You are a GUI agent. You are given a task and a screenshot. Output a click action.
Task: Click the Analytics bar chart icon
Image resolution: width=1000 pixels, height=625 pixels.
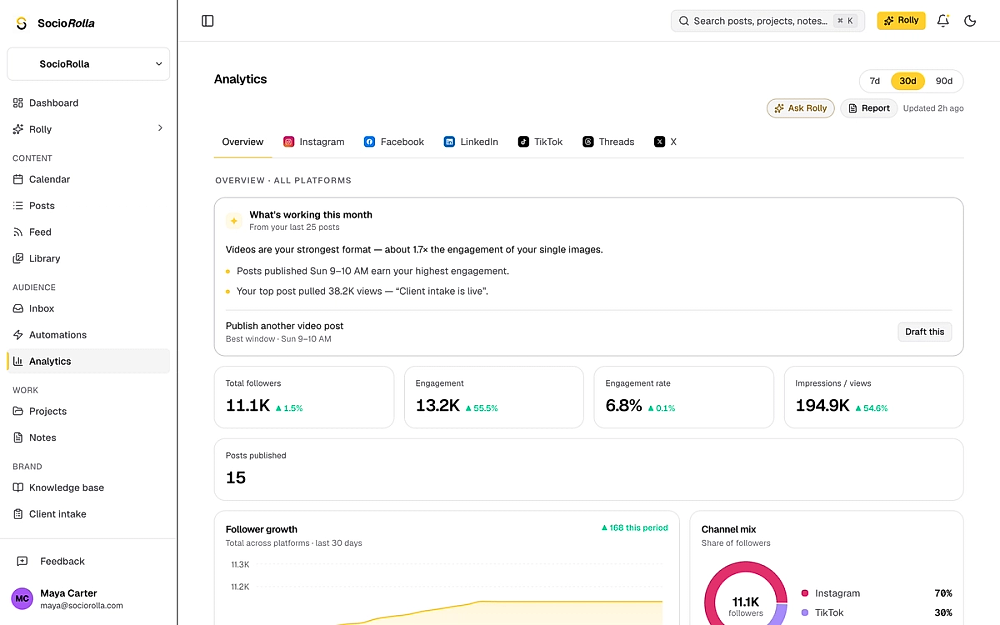pos(18,361)
